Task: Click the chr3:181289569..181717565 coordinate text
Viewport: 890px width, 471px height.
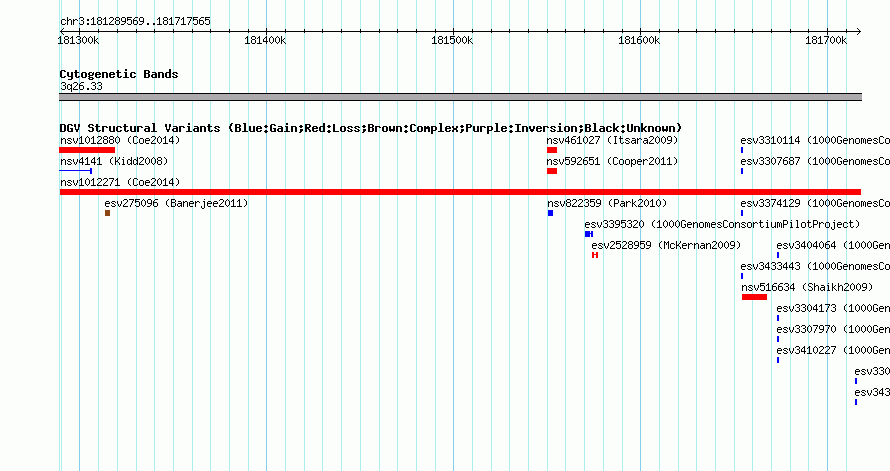Action: coord(135,21)
